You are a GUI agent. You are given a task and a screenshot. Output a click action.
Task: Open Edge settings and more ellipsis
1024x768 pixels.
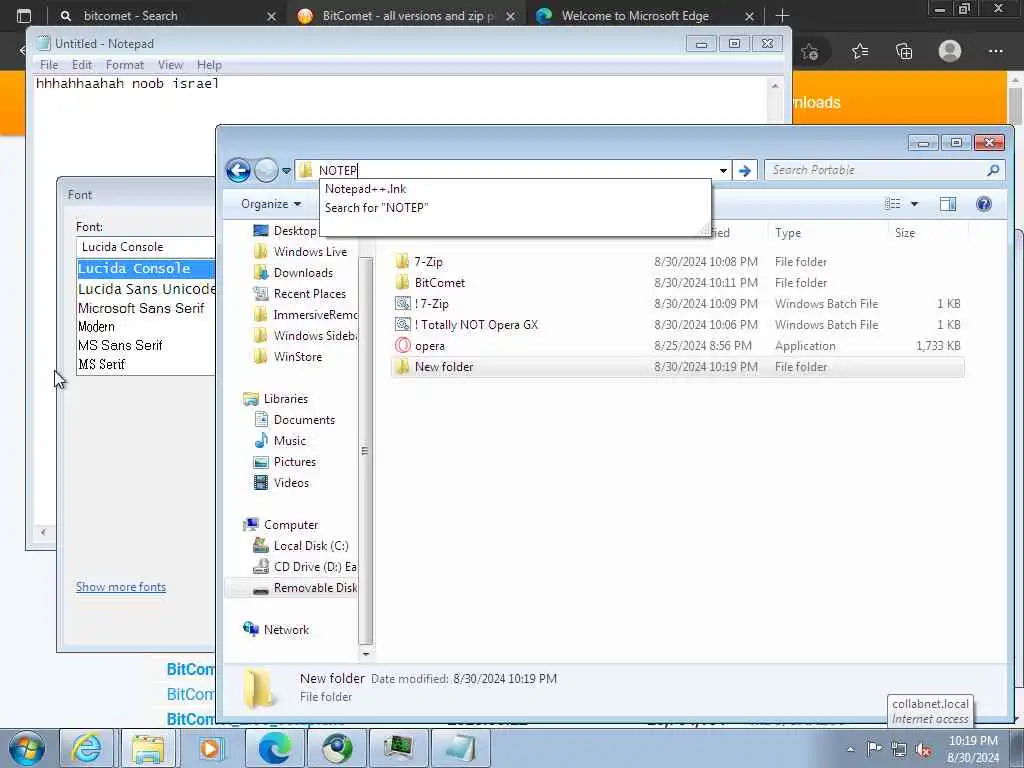point(995,51)
